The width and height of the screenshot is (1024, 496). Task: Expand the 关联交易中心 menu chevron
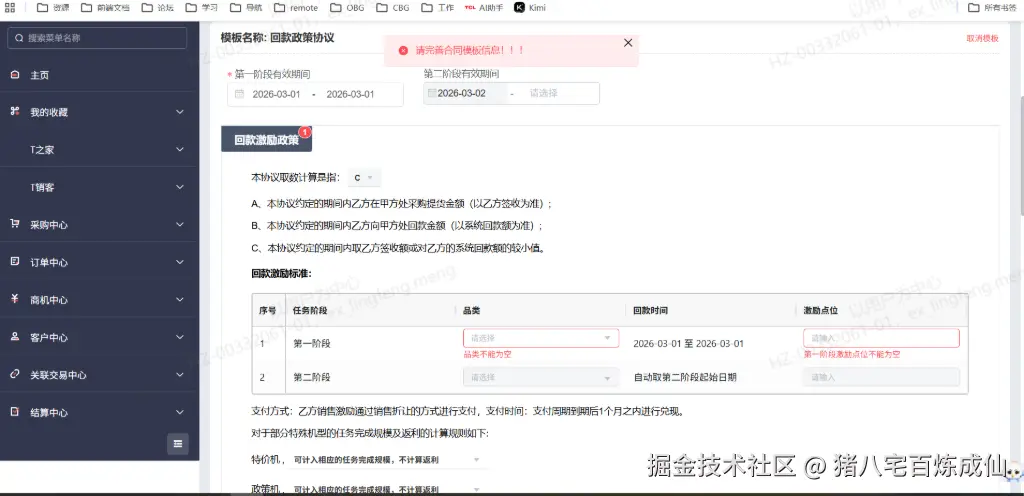(x=180, y=375)
